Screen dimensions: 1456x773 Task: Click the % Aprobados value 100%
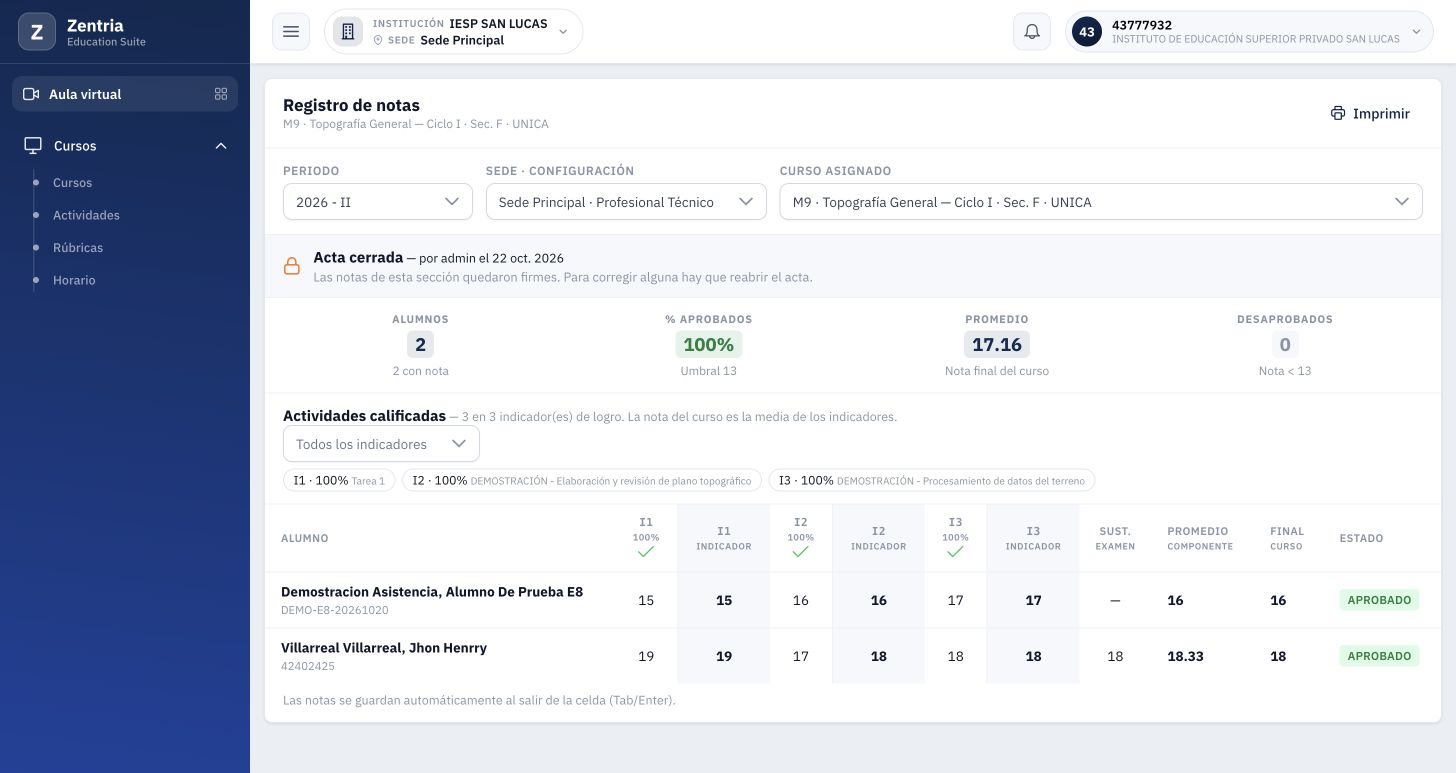pyautogui.click(x=709, y=345)
